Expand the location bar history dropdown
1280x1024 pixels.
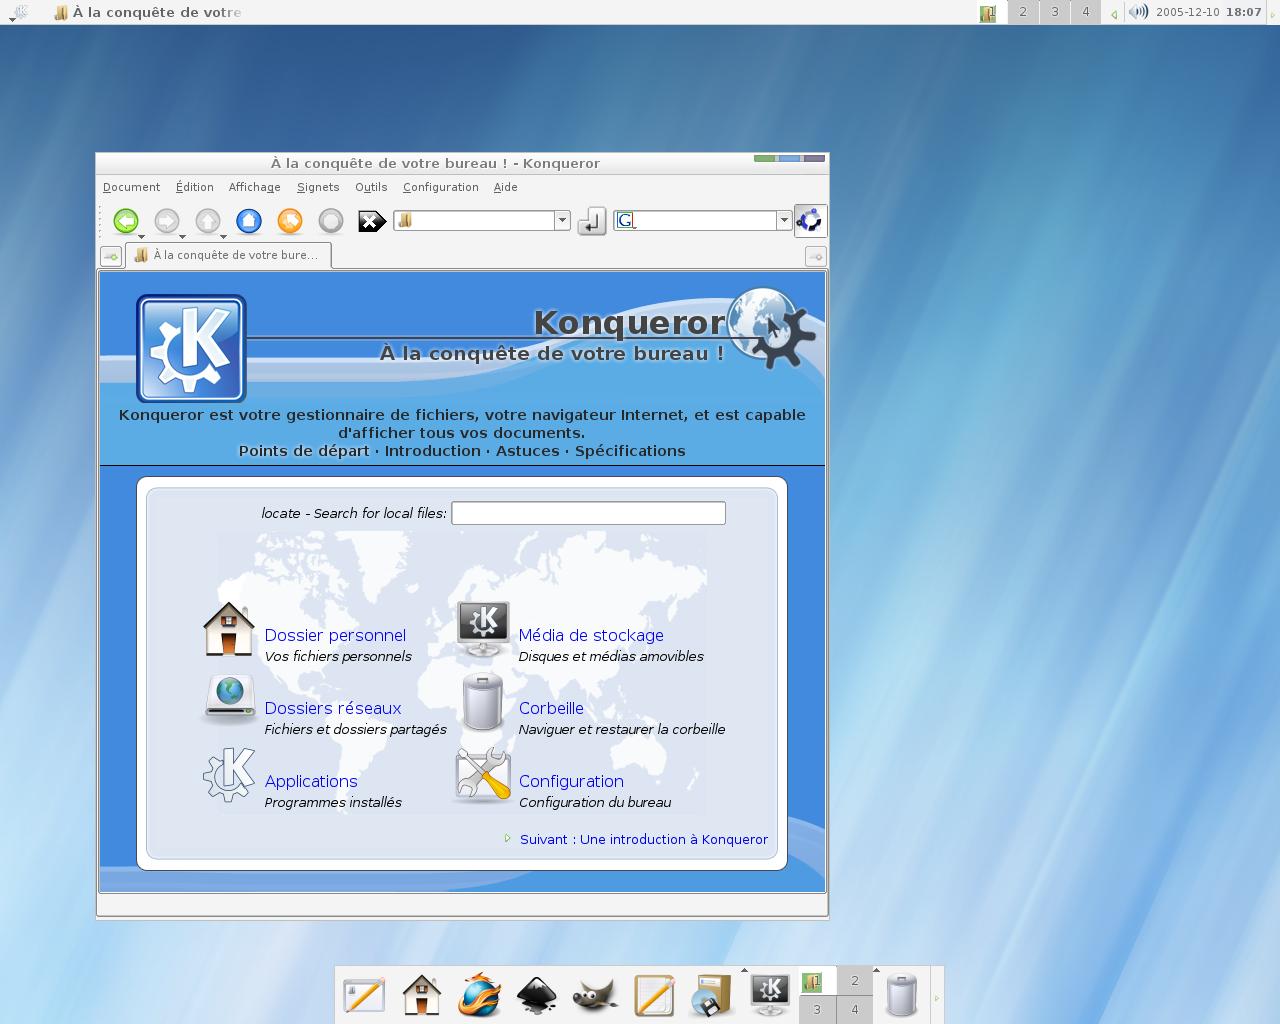click(x=562, y=220)
